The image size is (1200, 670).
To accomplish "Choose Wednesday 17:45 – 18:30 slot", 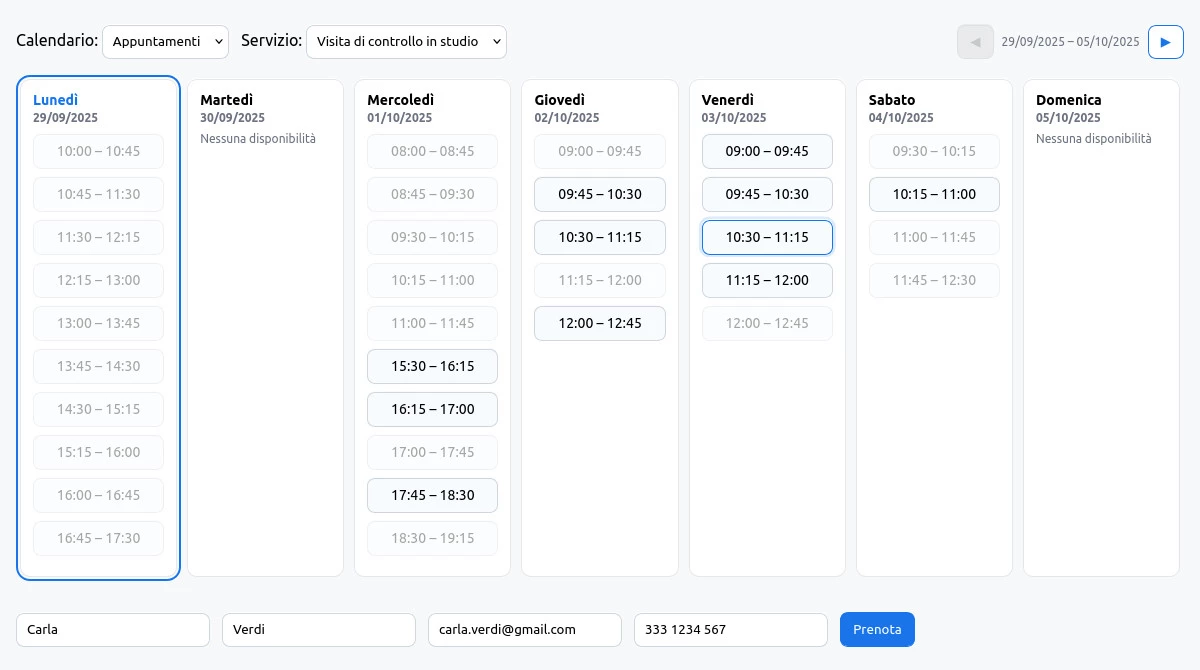I will coord(432,496).
